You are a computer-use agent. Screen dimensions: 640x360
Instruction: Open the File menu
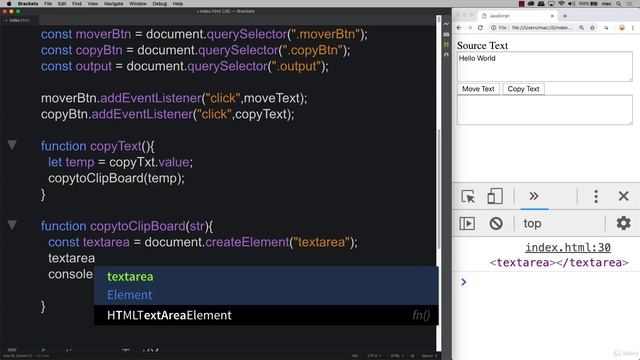click(x=48, y=4)
